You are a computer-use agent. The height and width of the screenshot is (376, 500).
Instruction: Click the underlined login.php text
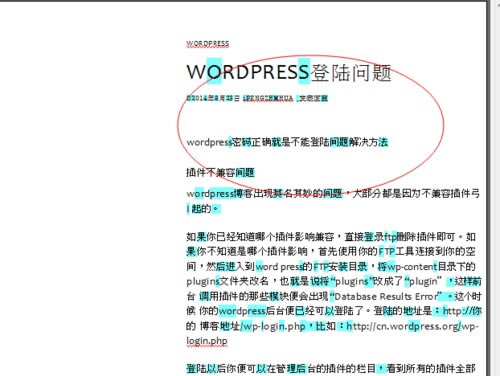tap(207, 341)
